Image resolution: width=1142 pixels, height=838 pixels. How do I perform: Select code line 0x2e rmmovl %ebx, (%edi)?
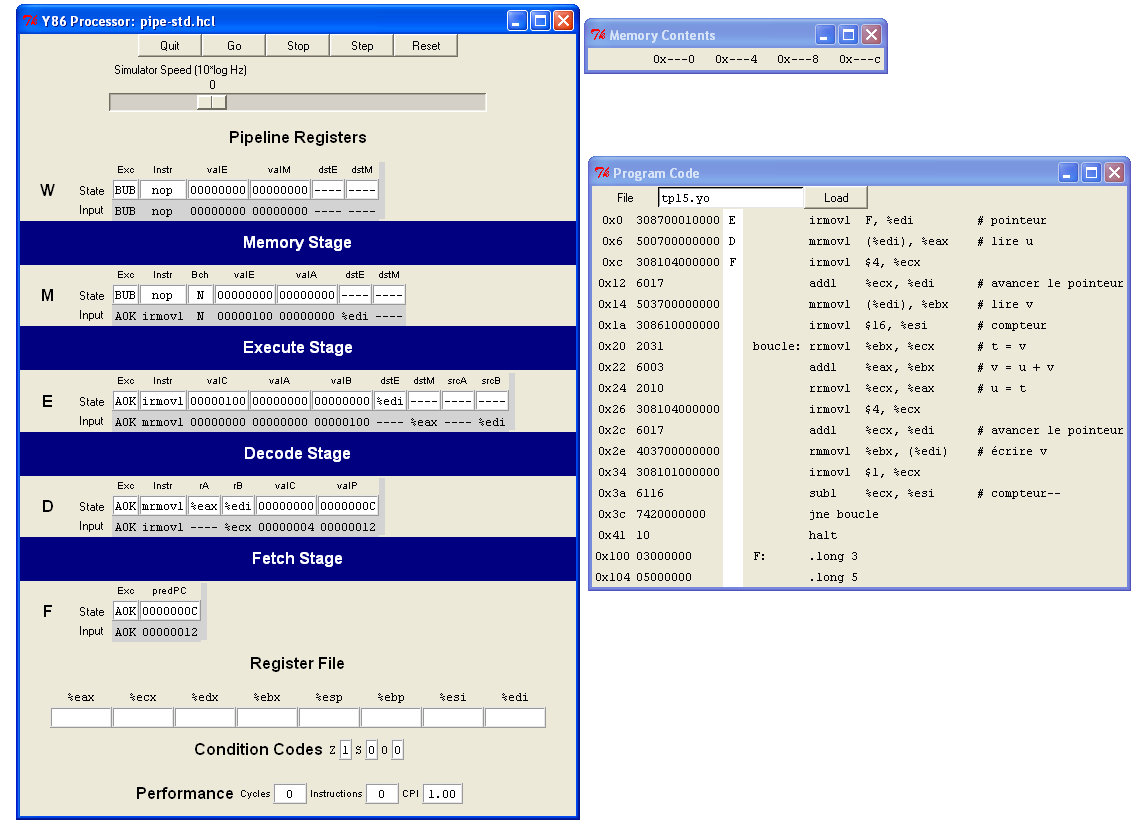[x=859, y=451]
